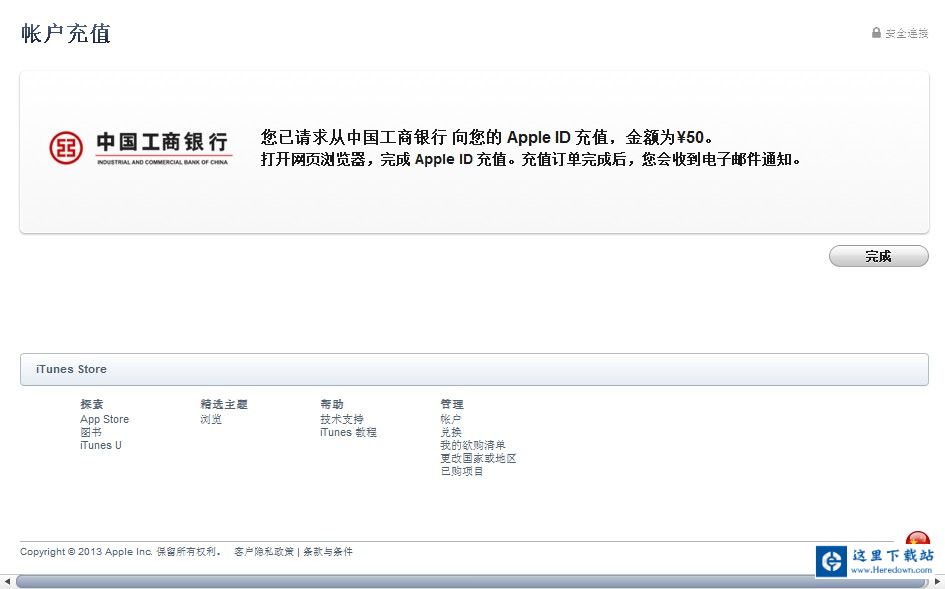Click the horizontal scrollbar right arrow

pos(938,582)
